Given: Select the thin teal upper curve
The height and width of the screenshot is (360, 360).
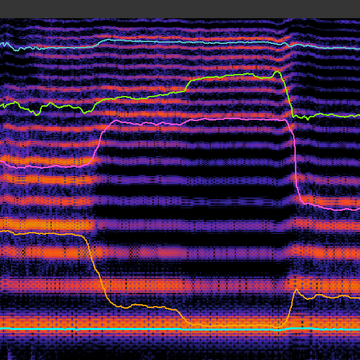Looking at the screenshot, I should (x=180, y=42).
